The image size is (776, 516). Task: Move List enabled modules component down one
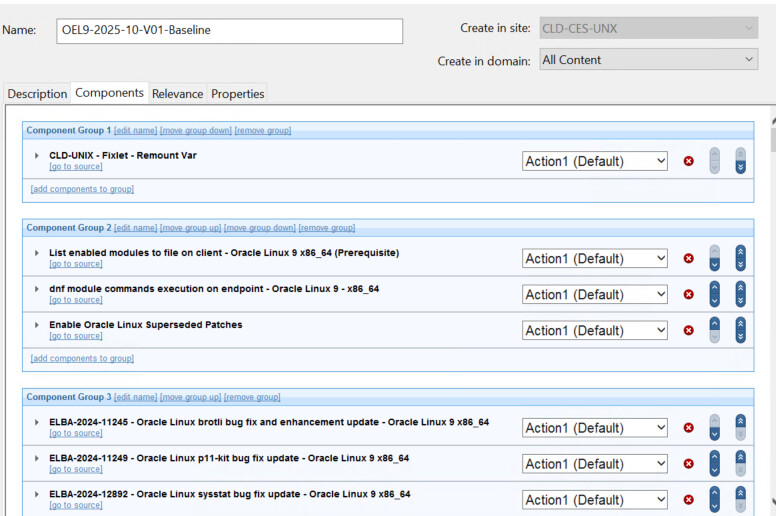[714, 265]
